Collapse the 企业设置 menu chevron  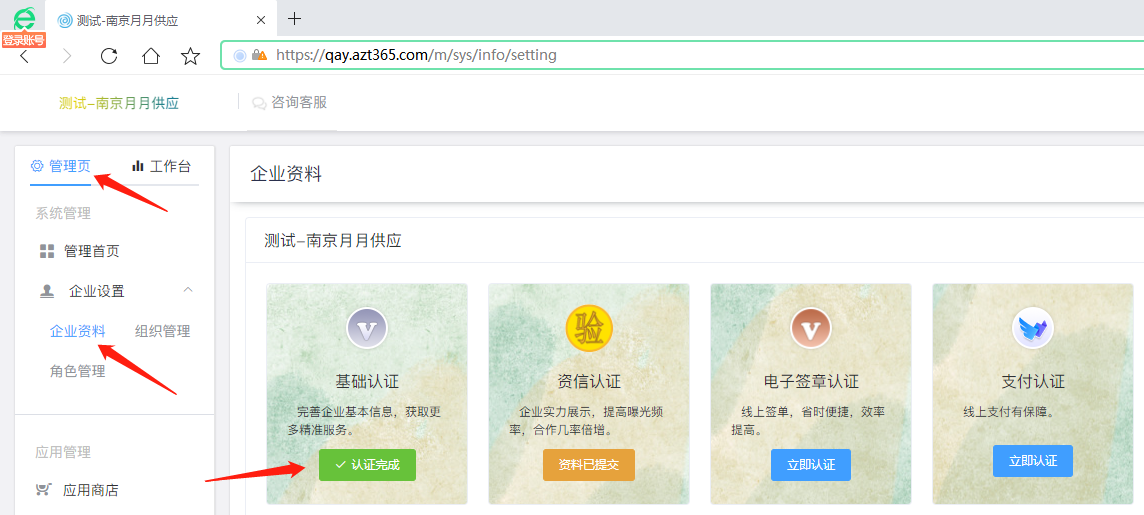pos(187,291)
